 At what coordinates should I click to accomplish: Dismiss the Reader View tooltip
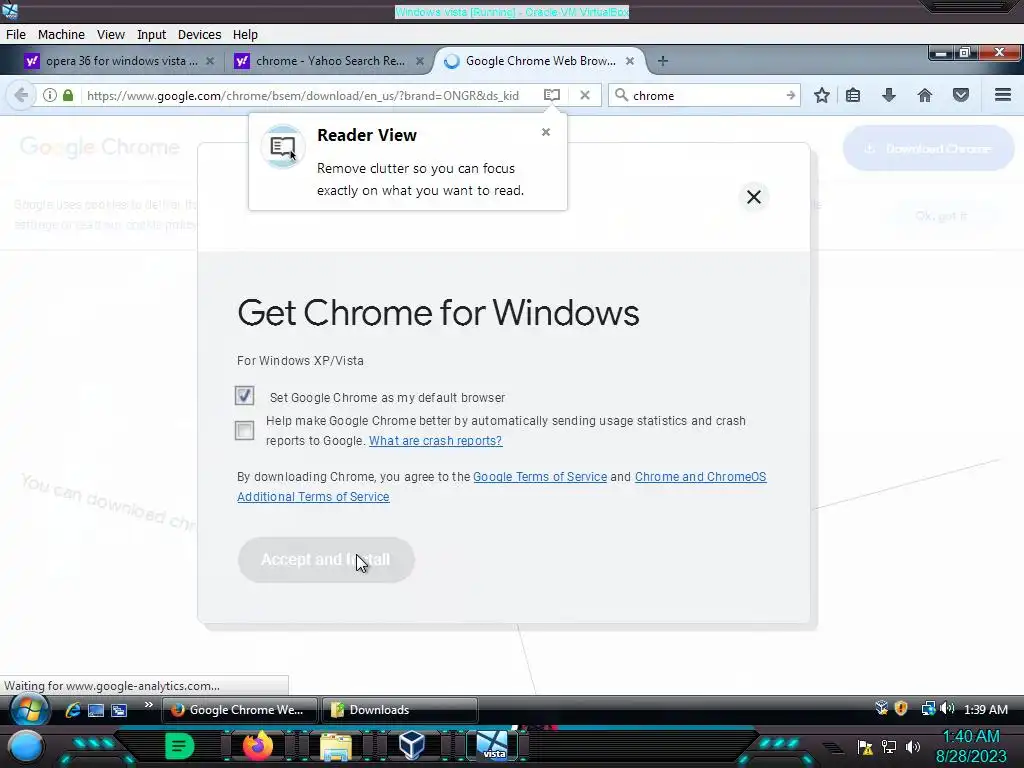(x=546, y=132)
